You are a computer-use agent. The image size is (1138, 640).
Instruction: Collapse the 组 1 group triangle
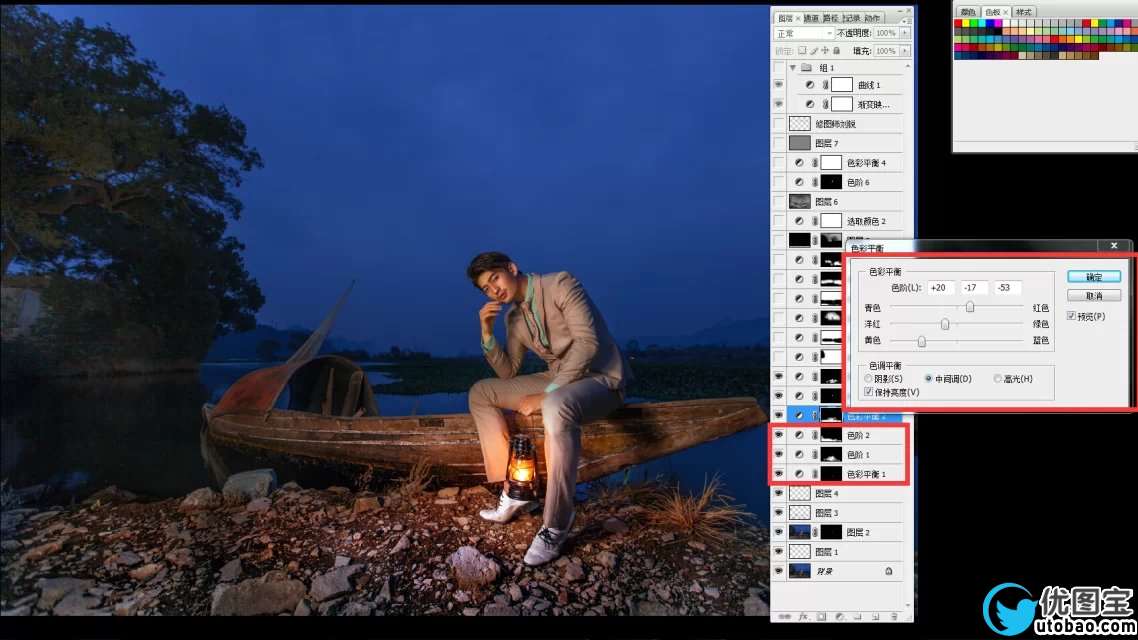pos(793,67)
